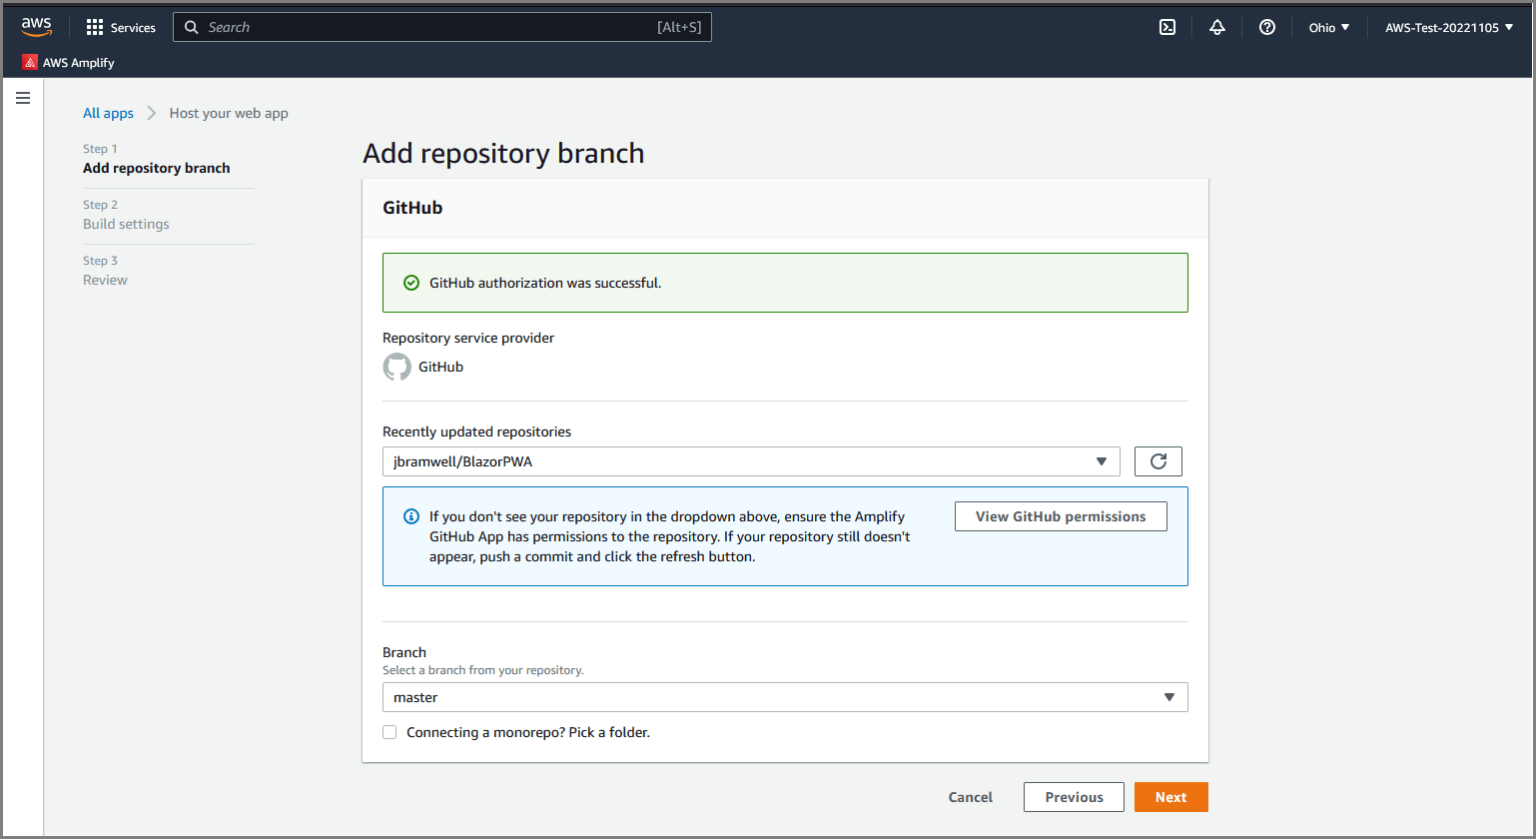Expand the AWS-Test-20221105 account menu

(x=1449, y=27)
